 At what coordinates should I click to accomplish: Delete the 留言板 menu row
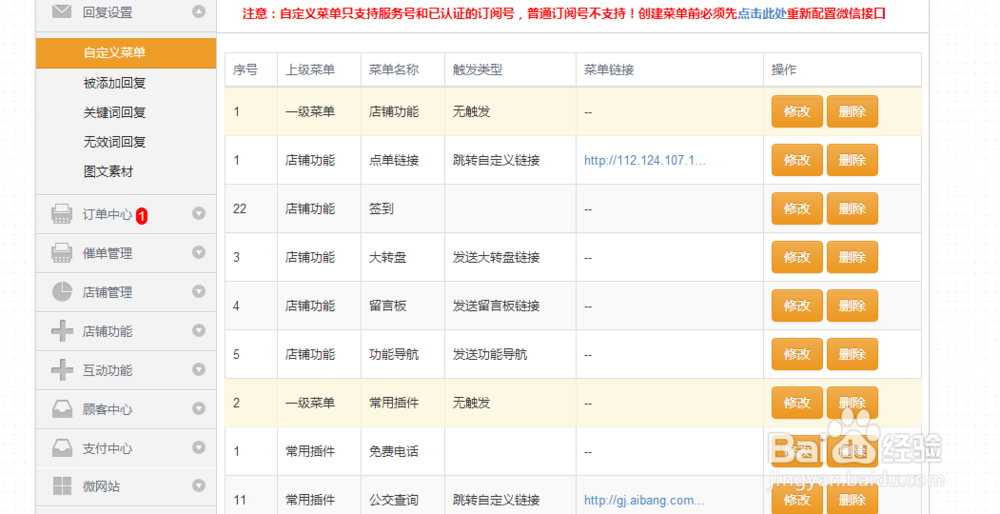click(x=852, y=305)
